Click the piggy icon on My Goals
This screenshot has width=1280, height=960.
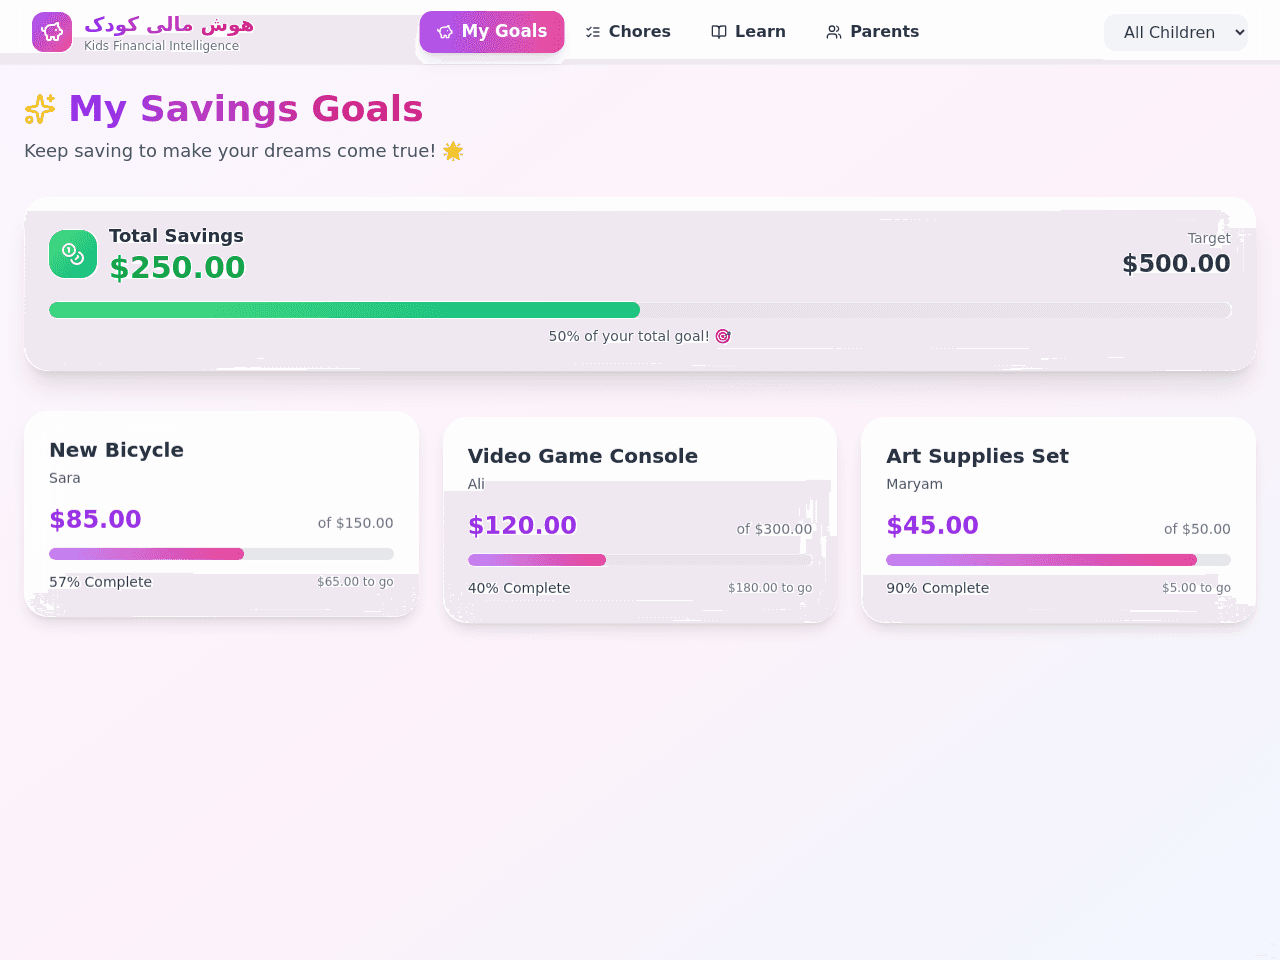click(445, 32)
